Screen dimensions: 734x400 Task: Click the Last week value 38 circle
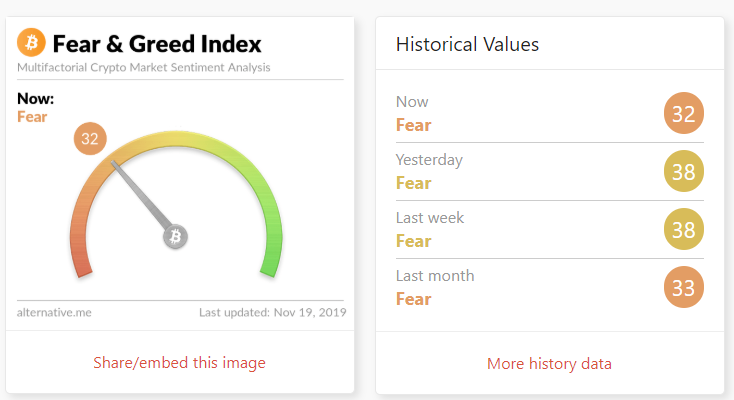684,230
